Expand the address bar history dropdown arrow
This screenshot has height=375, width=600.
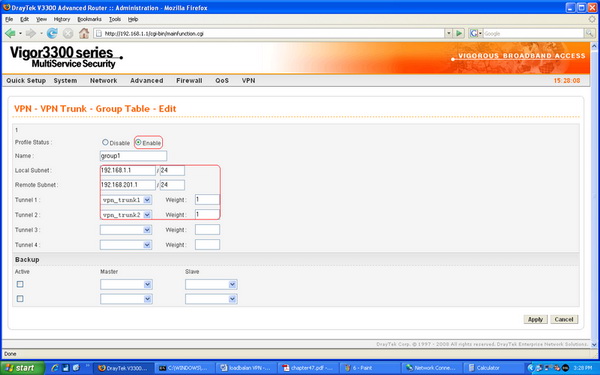point(448,33)
